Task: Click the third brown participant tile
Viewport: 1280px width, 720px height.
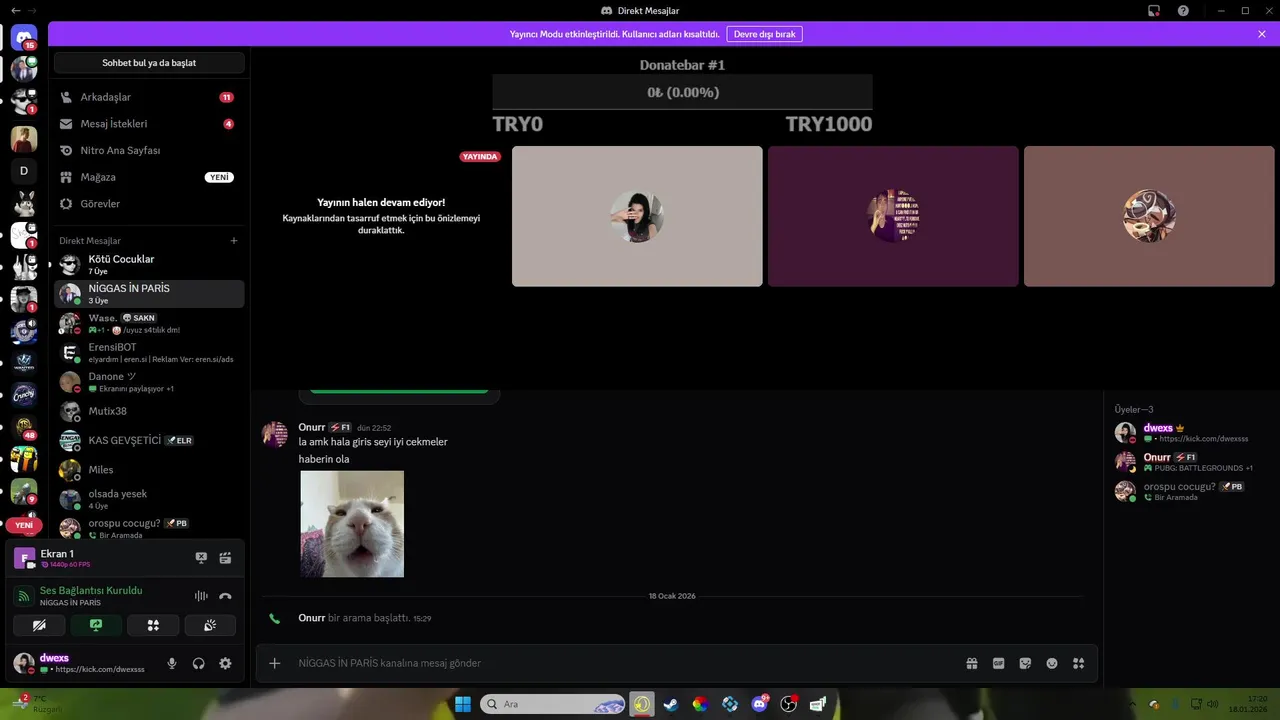Action: 1149,216
